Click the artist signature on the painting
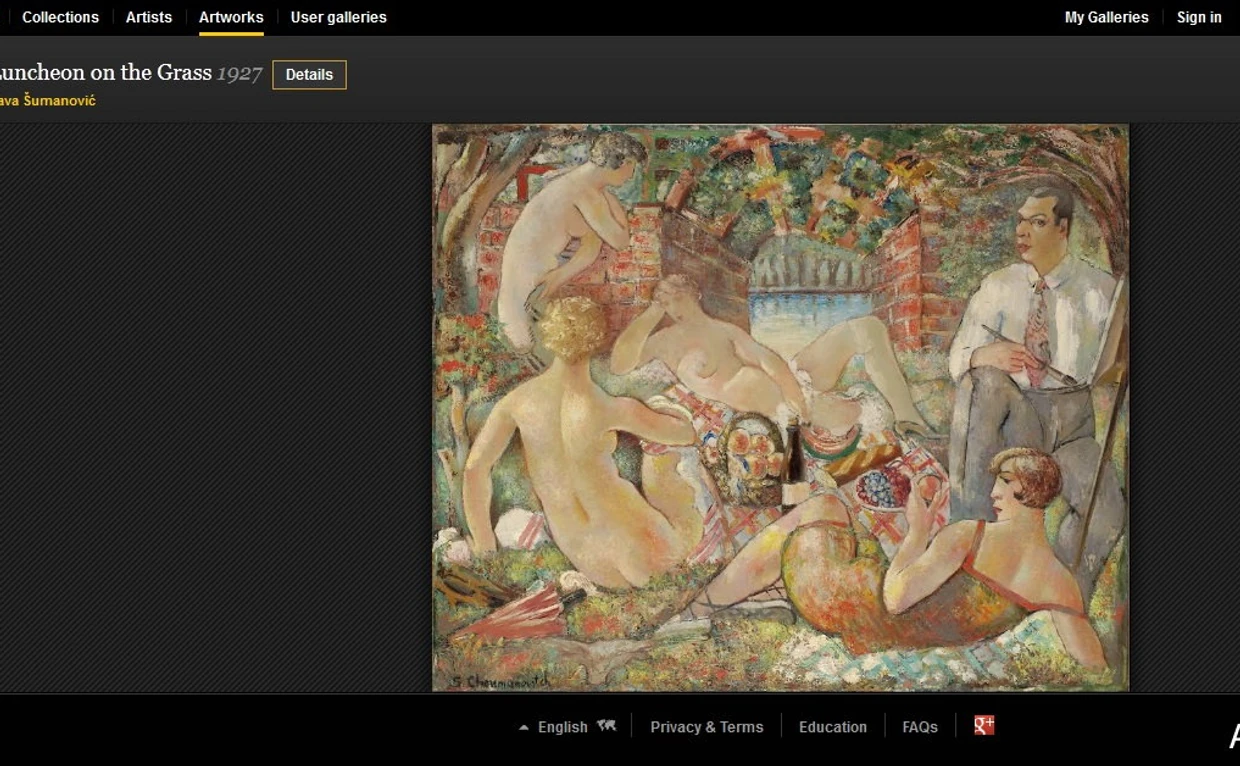1240x766 pixels. coord(500,681)
